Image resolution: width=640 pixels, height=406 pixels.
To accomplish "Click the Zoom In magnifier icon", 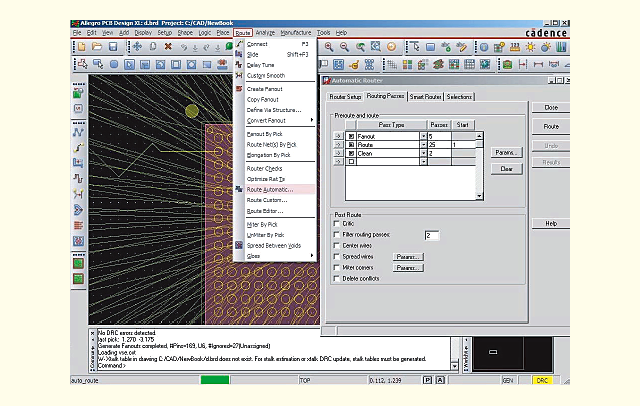I will coord(329,47).
